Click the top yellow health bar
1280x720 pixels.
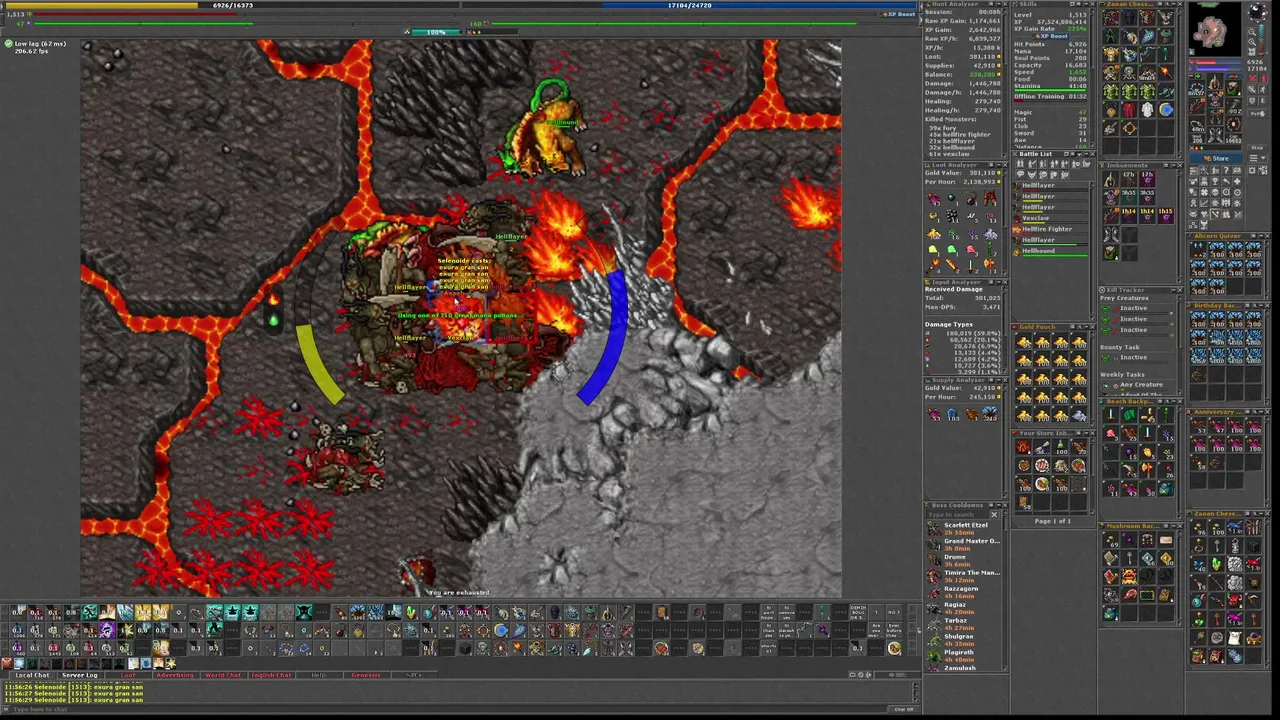(230, 5)
